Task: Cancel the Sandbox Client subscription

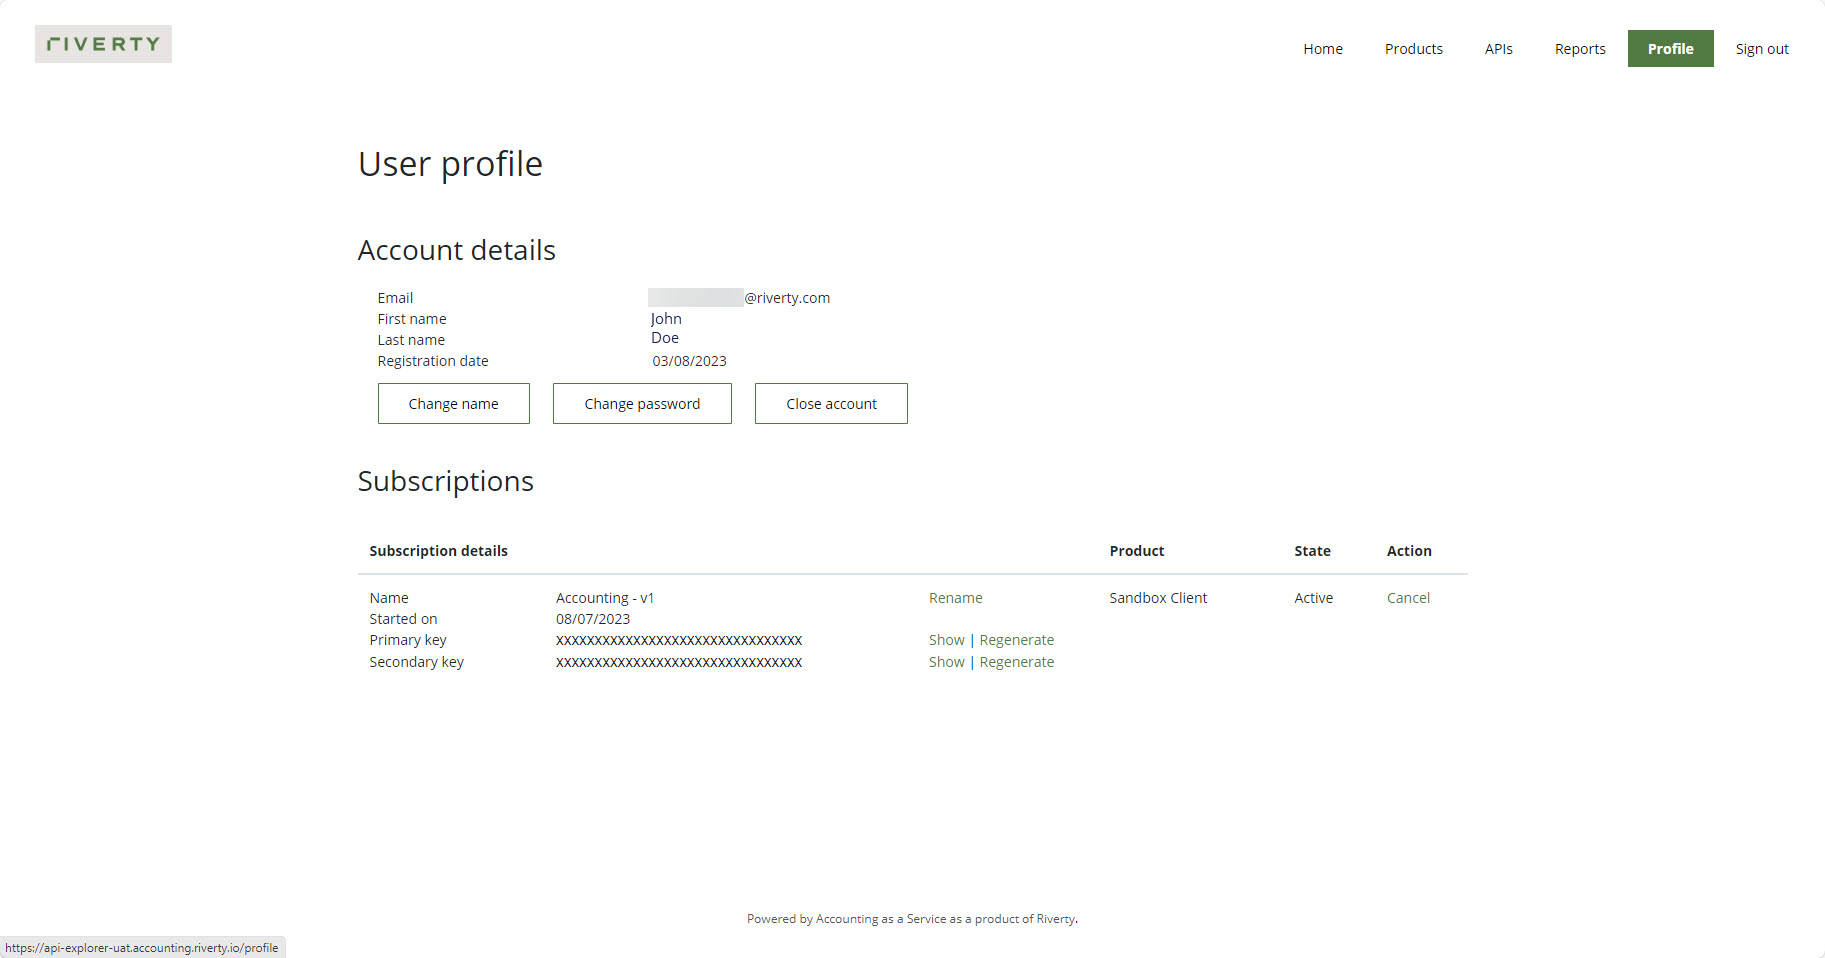Action: [1408, 598]
